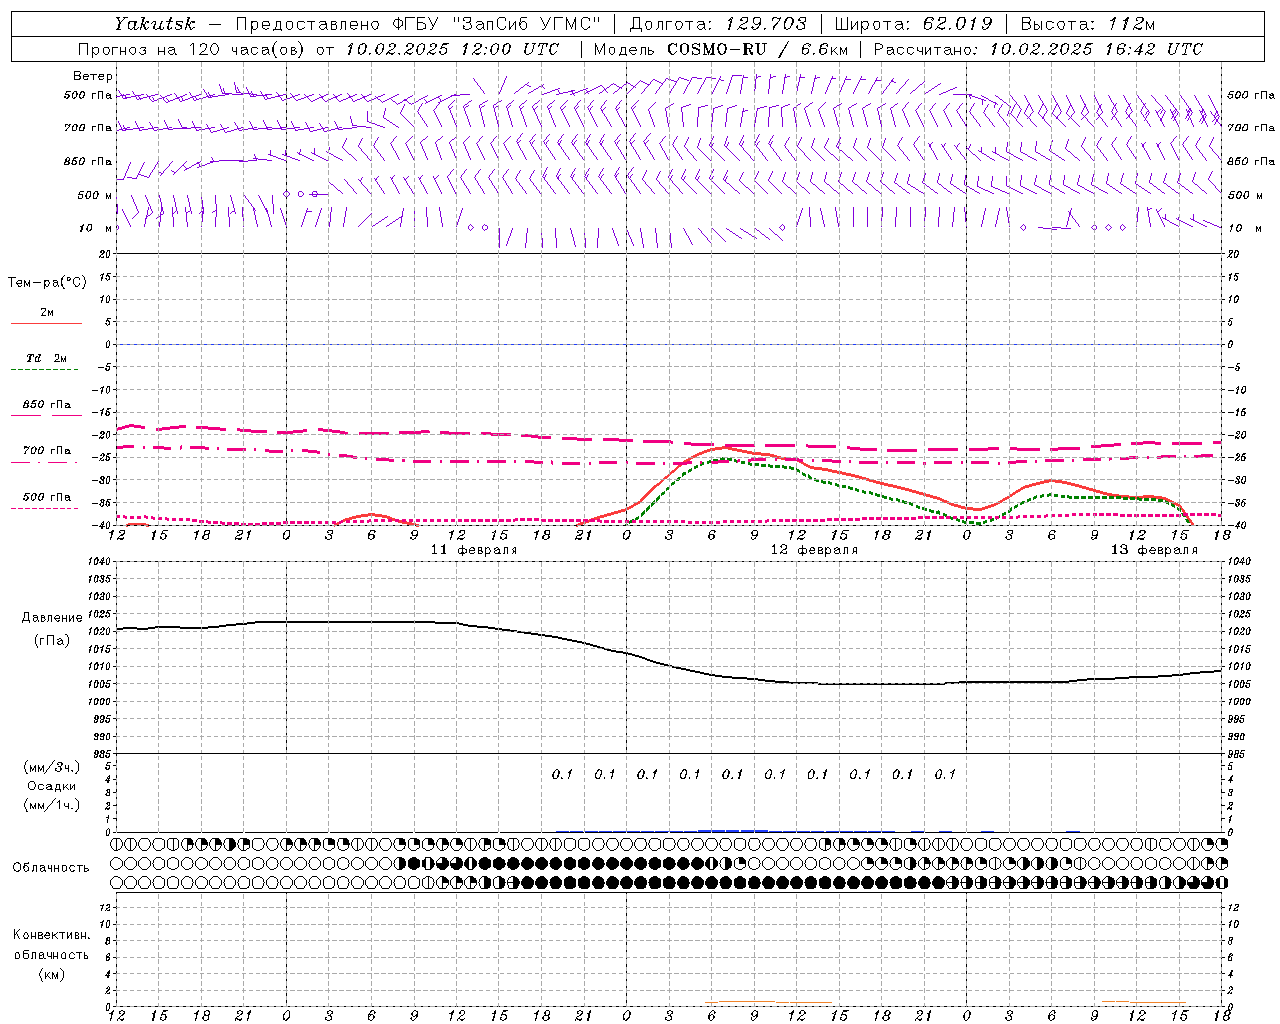
Task: Click the '(мм/1ч.)' precipitation unit label
Action: pyautogui.click(x=52, y=805)
